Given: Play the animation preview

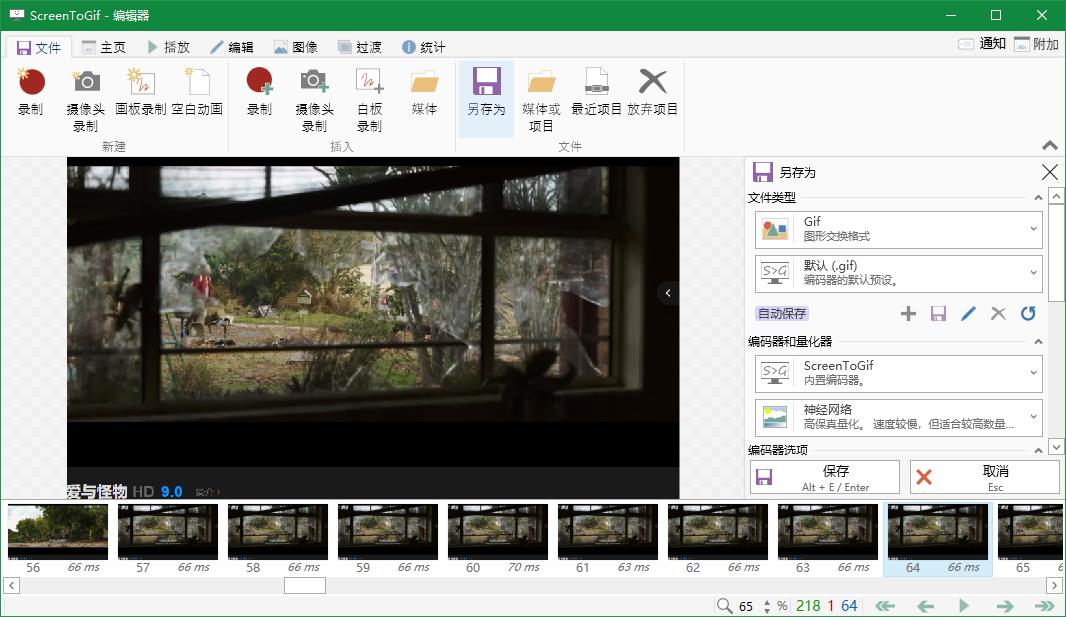Looking at the screenshot, I should (x=964, y=605).
